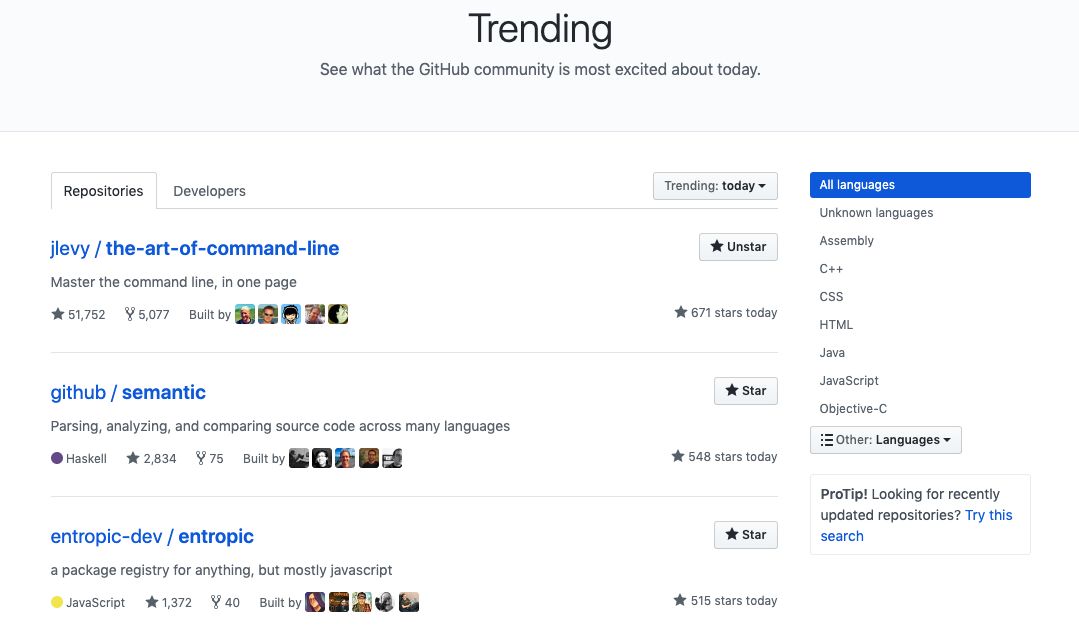Click the fork icon showing 5,077 forks
Screen dimensions: 1079x627
tap(130, 314)
